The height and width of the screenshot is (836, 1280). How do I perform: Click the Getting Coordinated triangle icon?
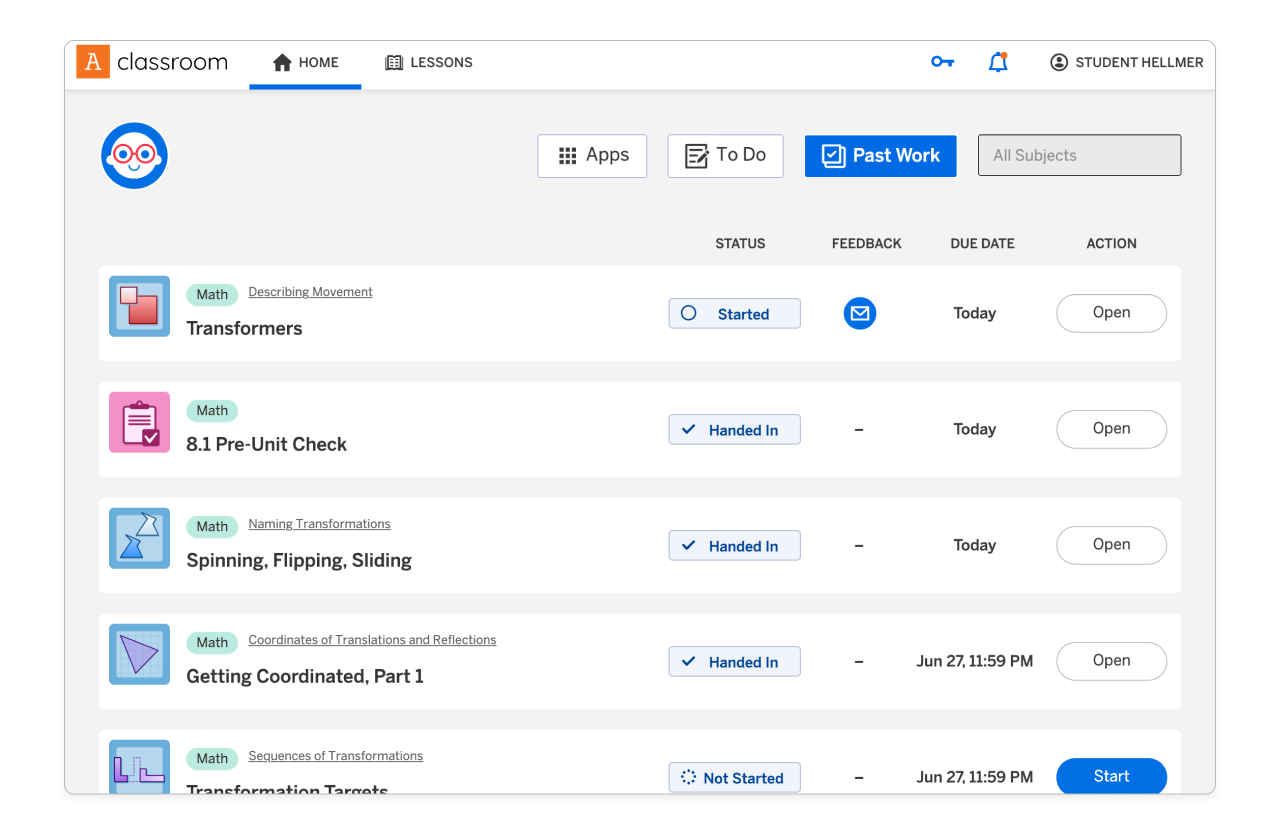pos(139,654)
